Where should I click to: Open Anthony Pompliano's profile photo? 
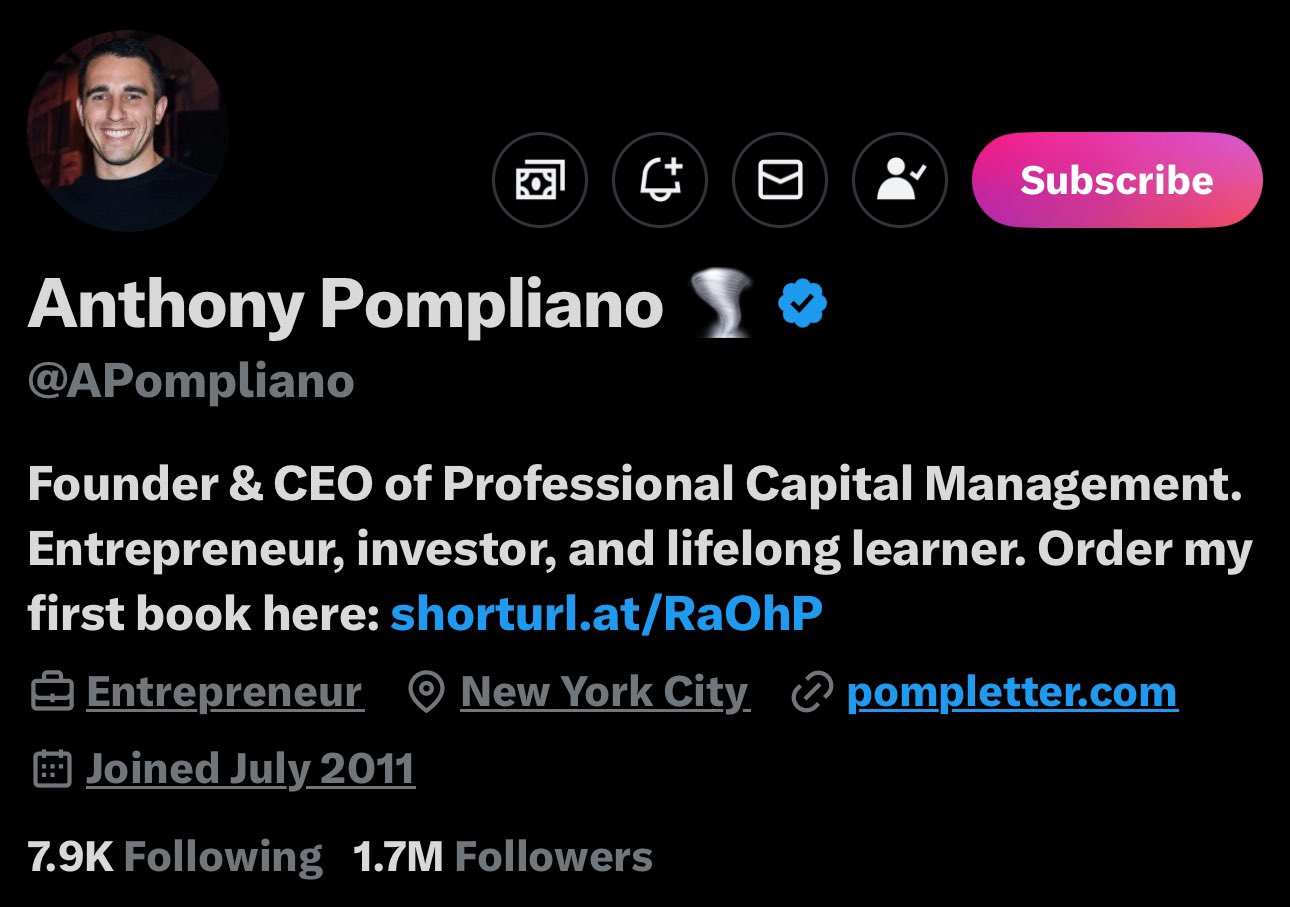[127, 131]
